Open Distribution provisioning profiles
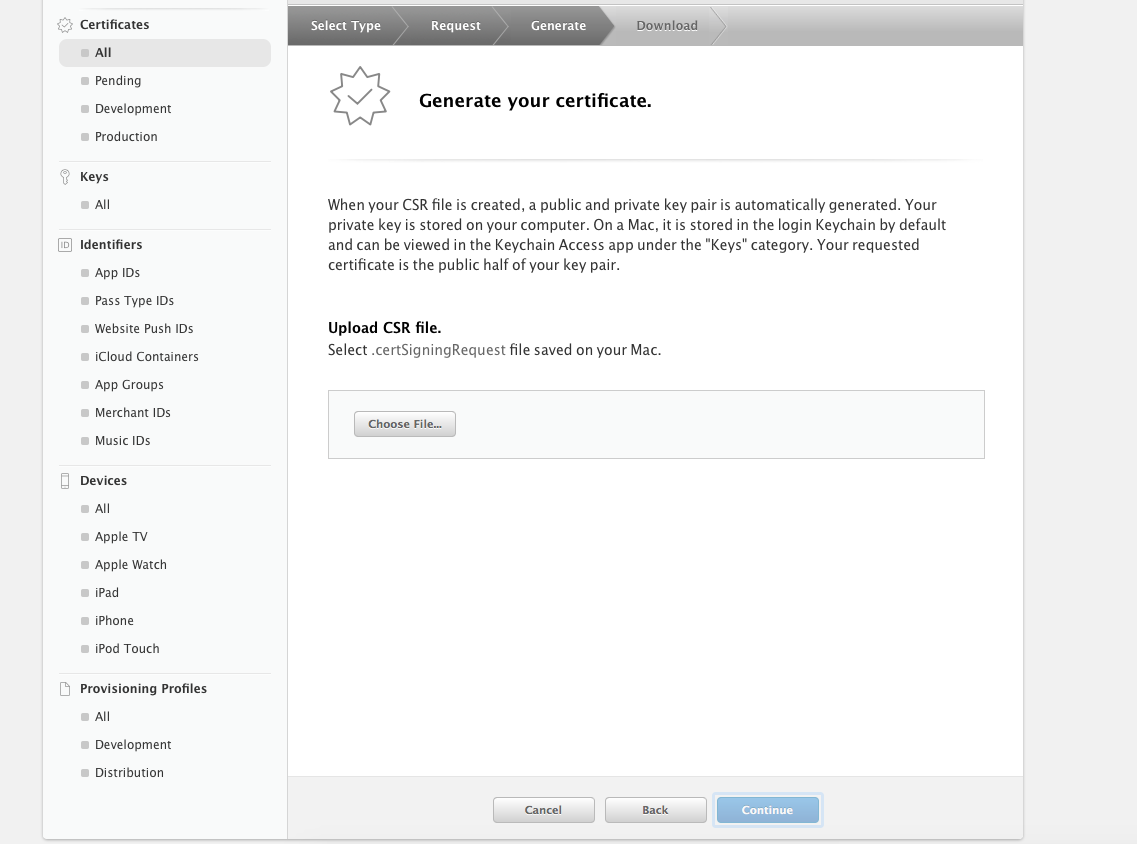1137x844 pixels. pos(129,773)
